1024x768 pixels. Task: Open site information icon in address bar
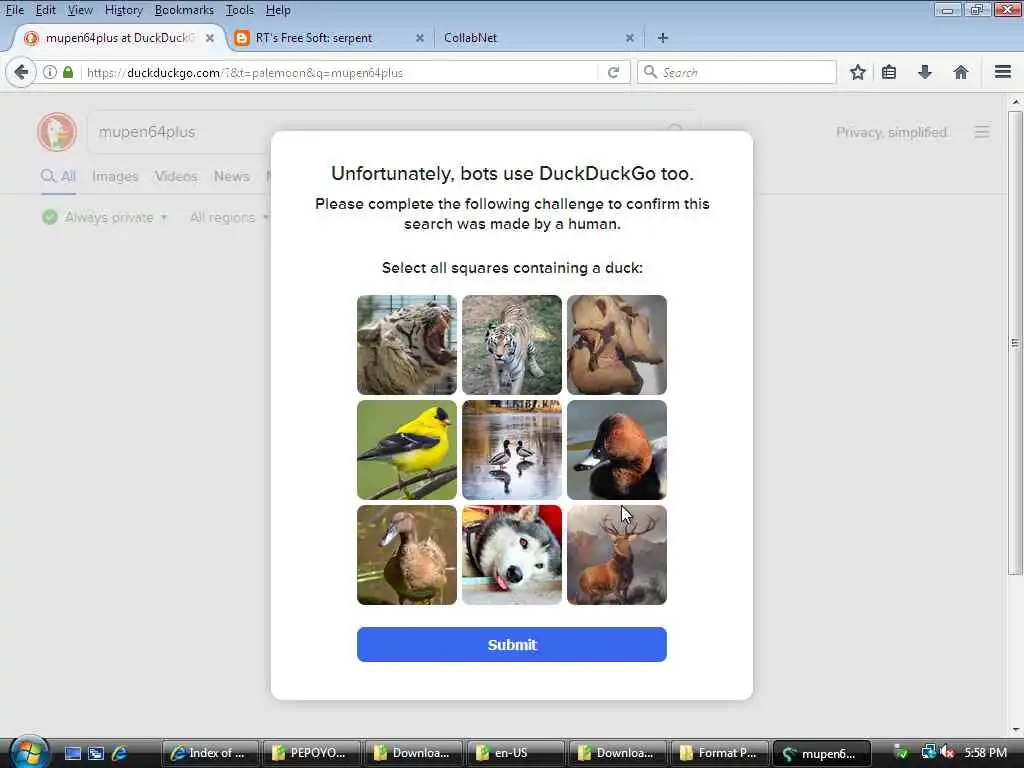(50, 72)
